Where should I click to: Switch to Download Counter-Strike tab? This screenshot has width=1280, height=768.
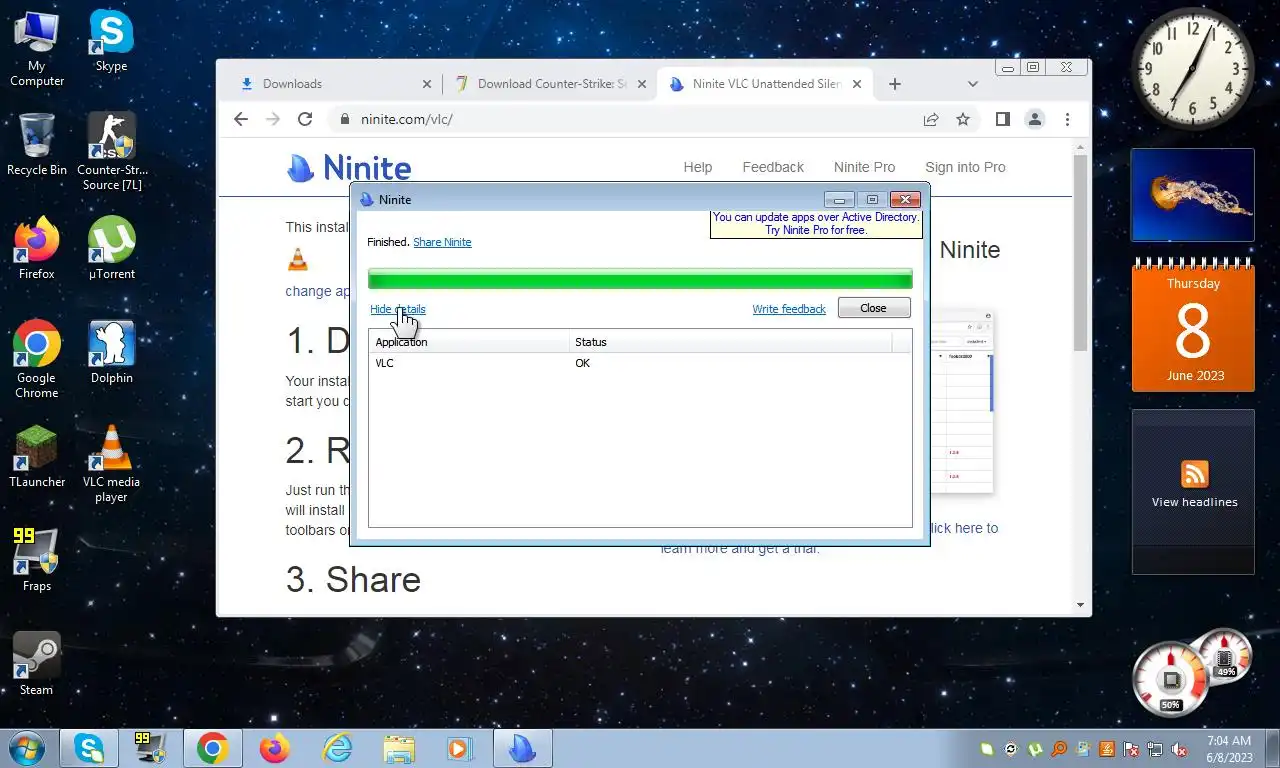tap(550, 84)
